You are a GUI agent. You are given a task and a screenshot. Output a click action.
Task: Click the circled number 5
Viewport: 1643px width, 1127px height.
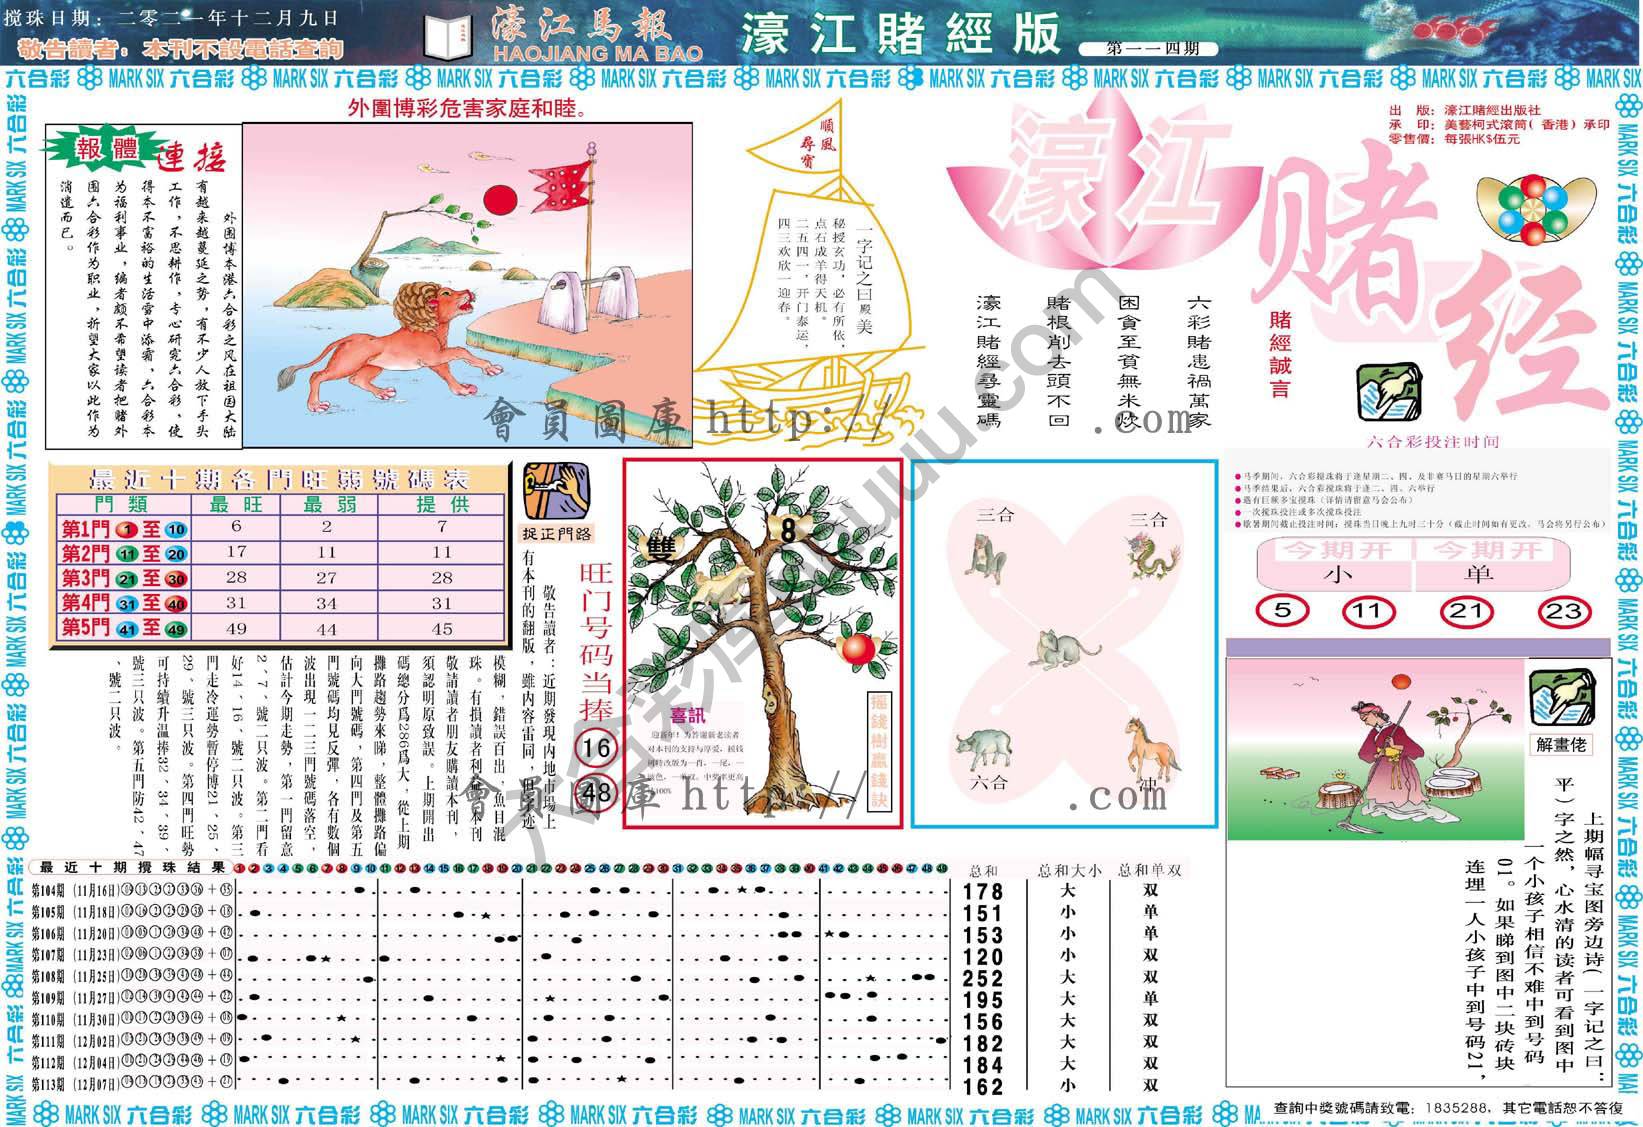coord(1283,609)
